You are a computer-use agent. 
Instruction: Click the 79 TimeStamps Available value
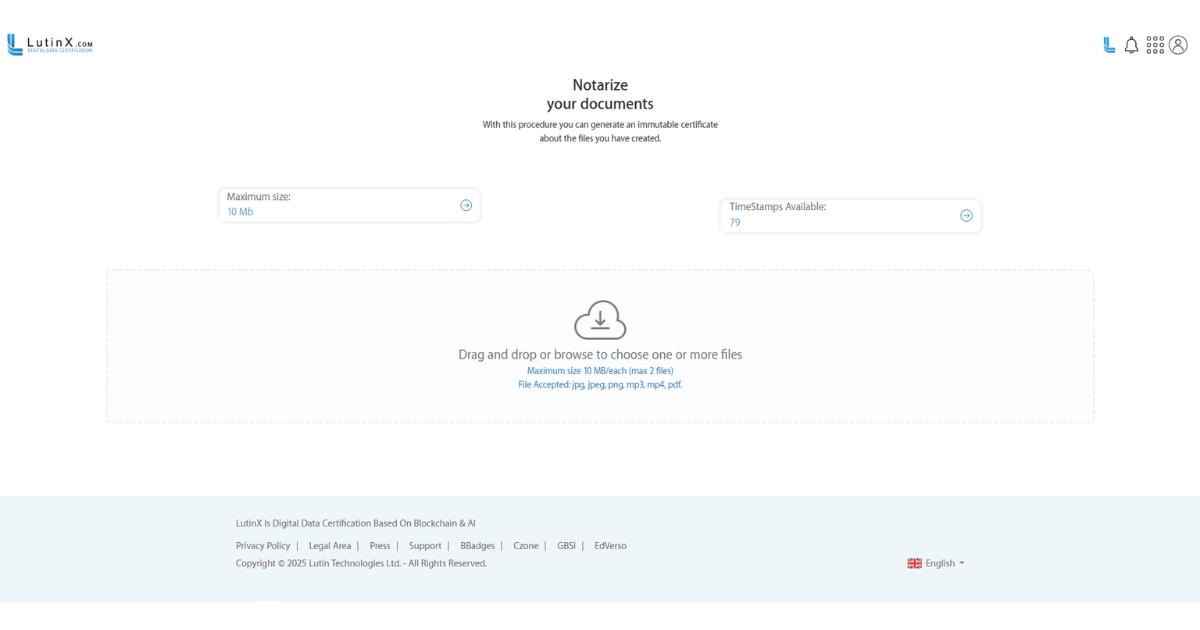(735, 222)
